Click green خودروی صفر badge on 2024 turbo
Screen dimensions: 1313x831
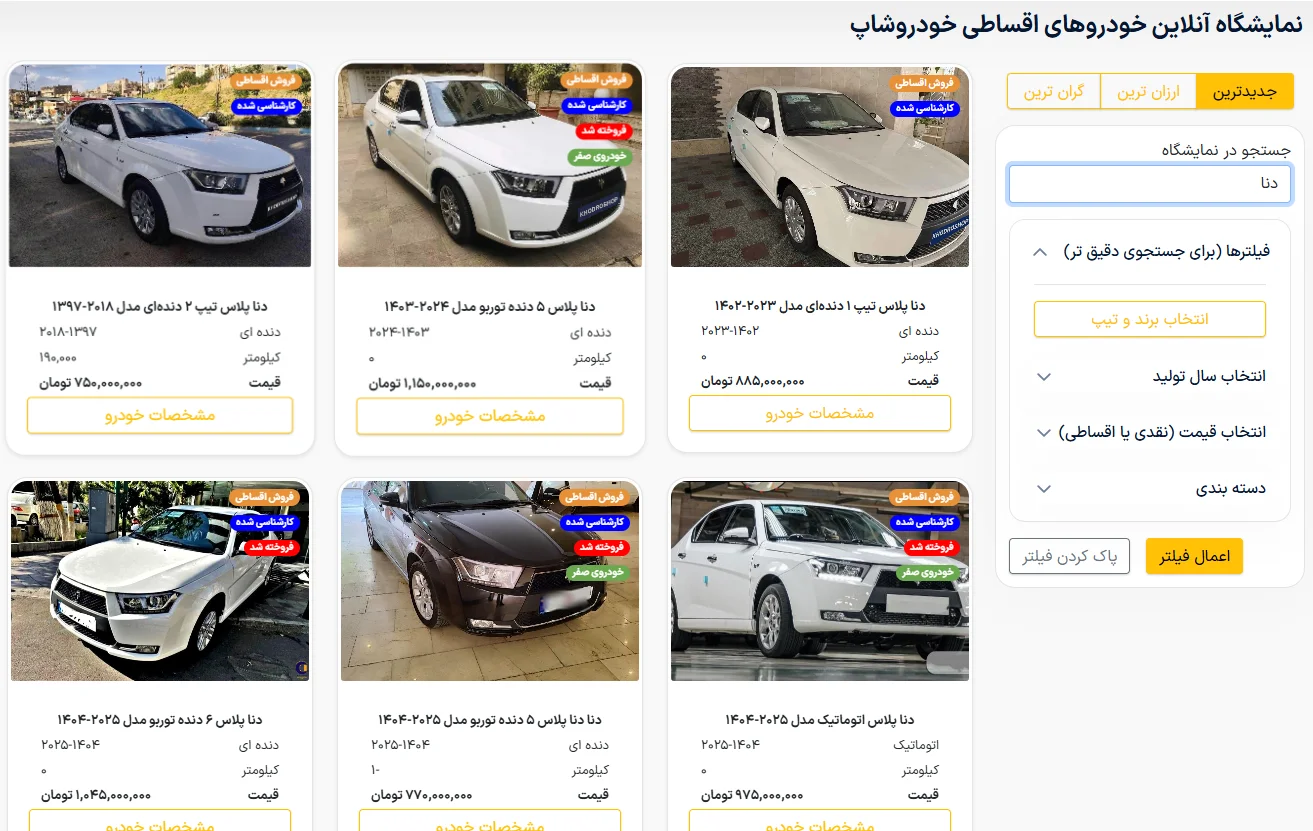(598, 156)
